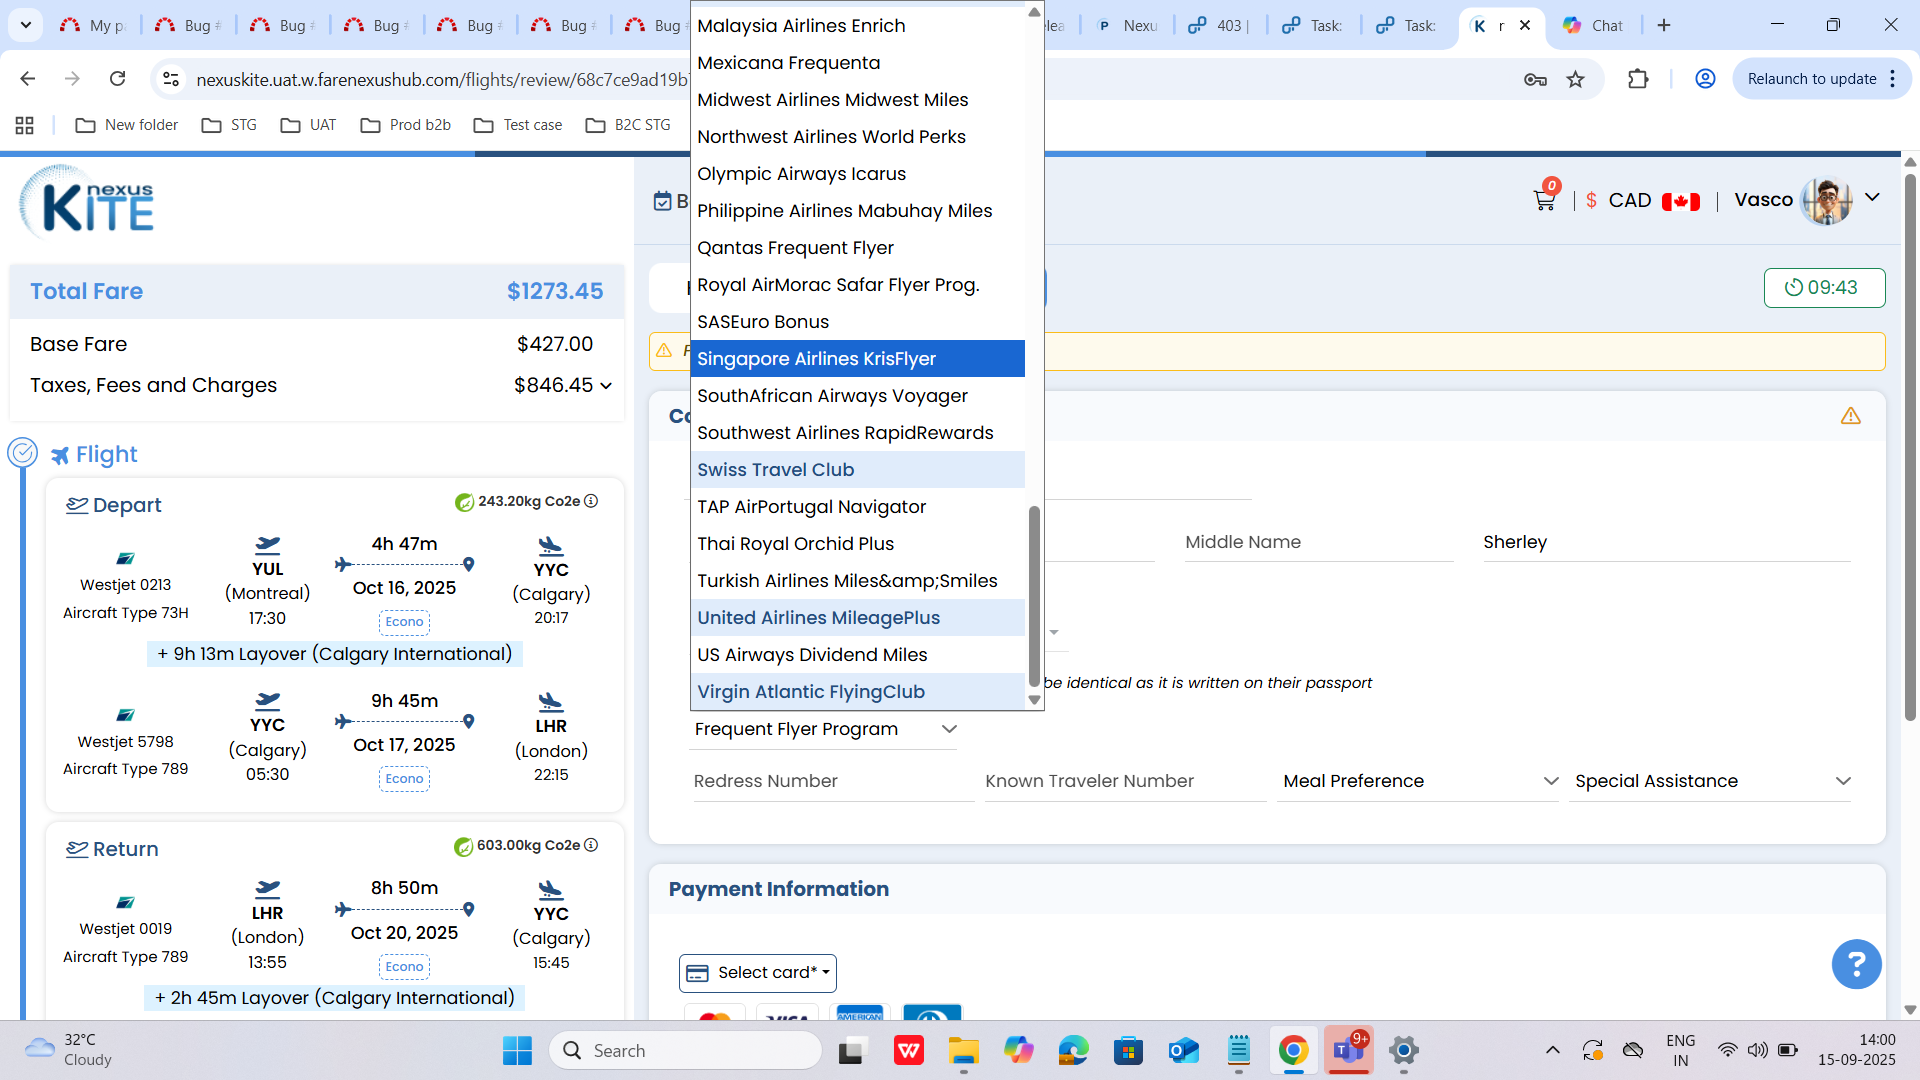Choose Virgin Atlantic FlyingClub option

857,692
